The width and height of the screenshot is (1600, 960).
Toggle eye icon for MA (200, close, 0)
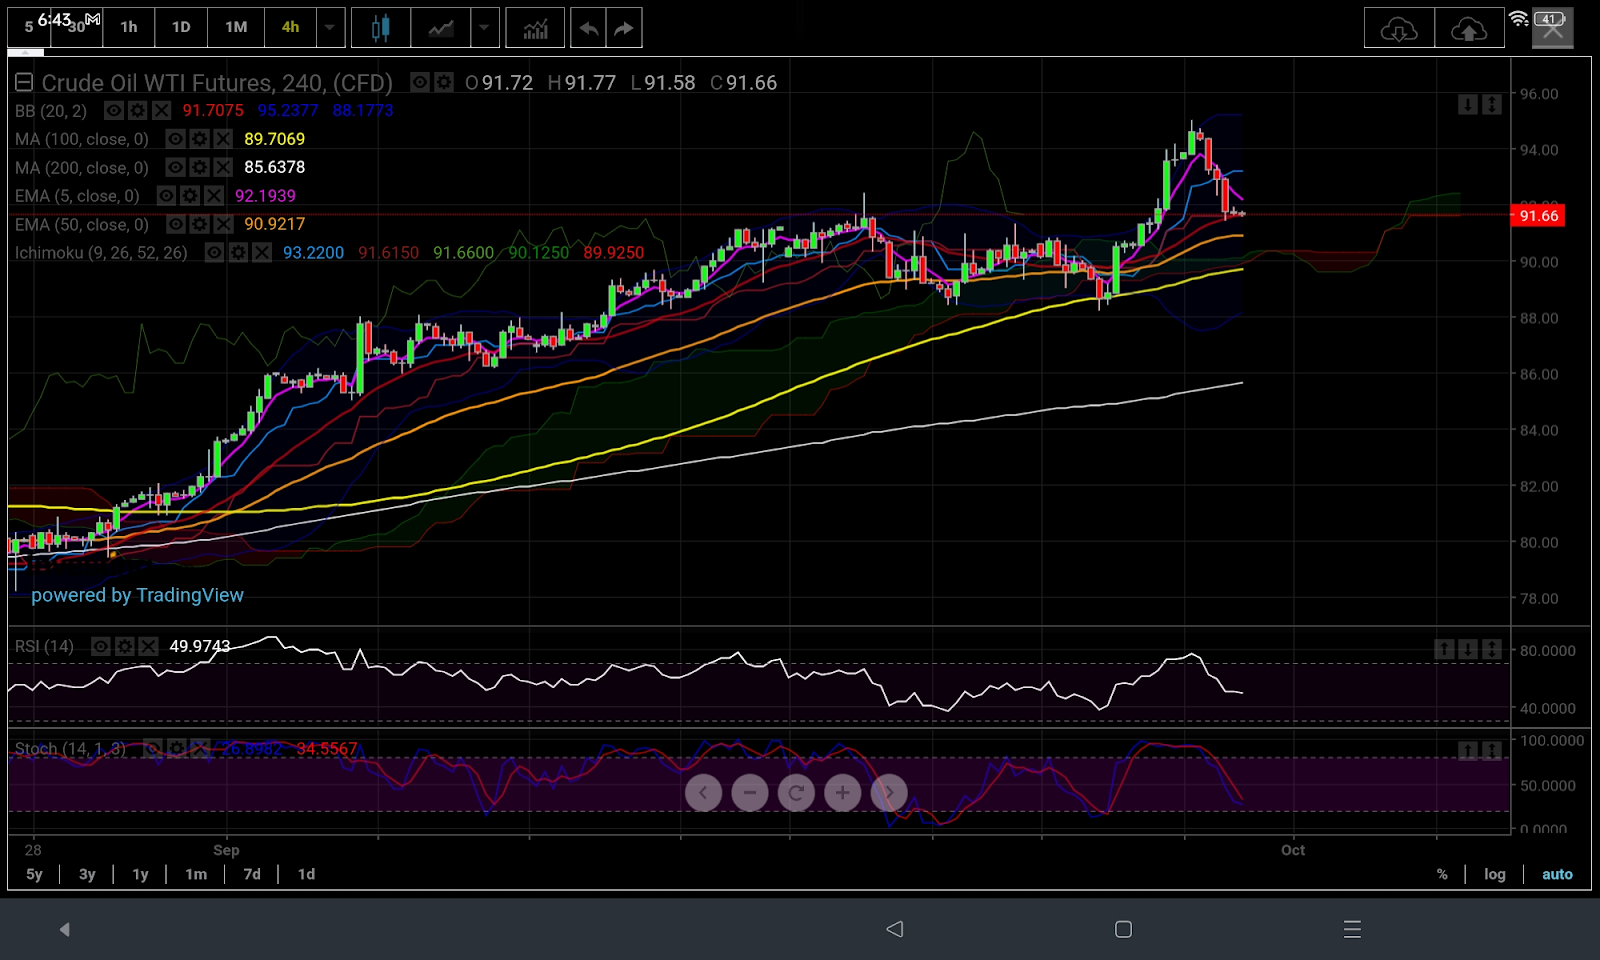(175, 167)
